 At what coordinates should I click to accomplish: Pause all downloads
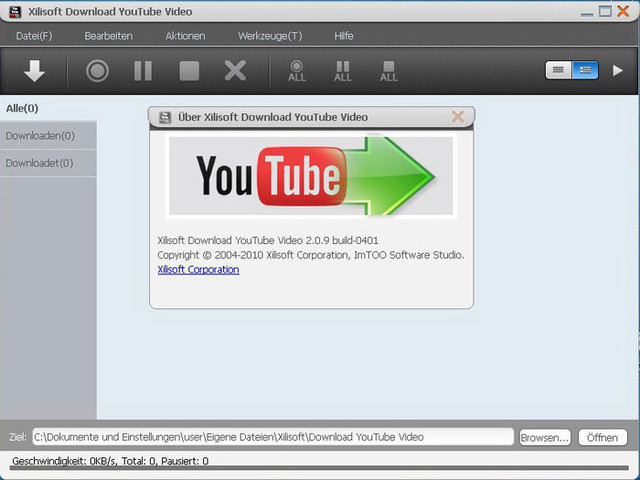343,71
